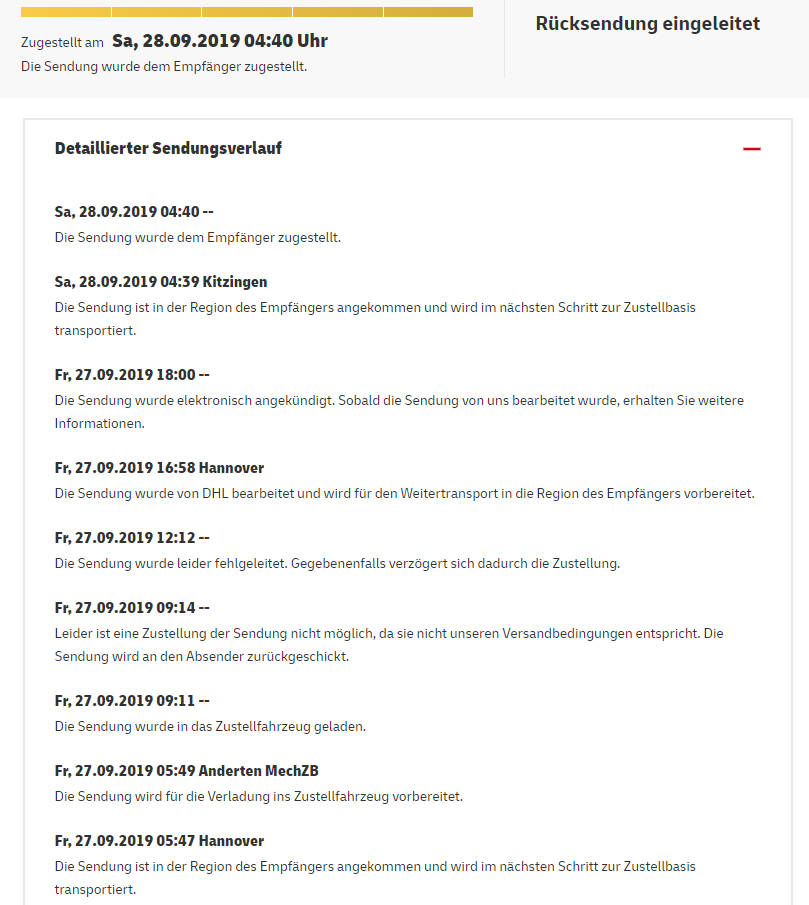Click the last segment of the delivery progress bar
This screenshot has height=905, width=809.
click(x=428, y=12)
